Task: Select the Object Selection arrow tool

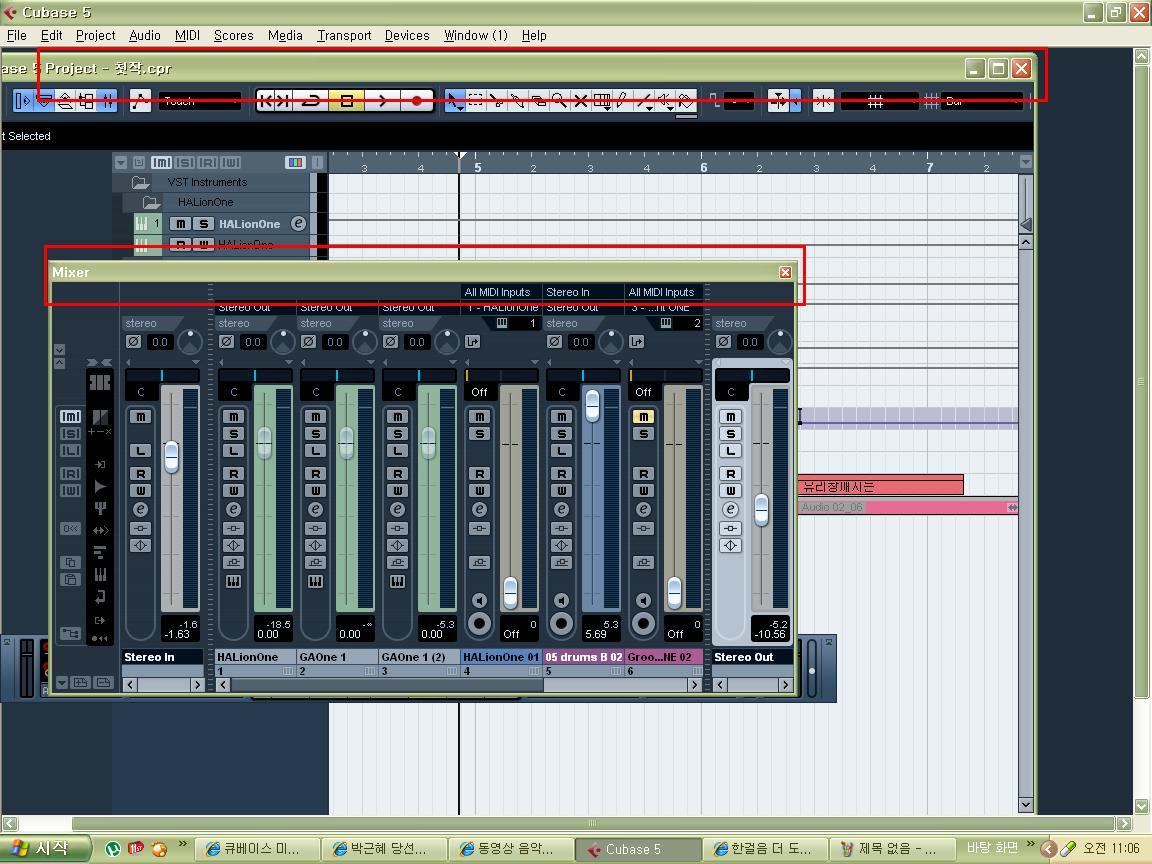Action: point(454,101)
